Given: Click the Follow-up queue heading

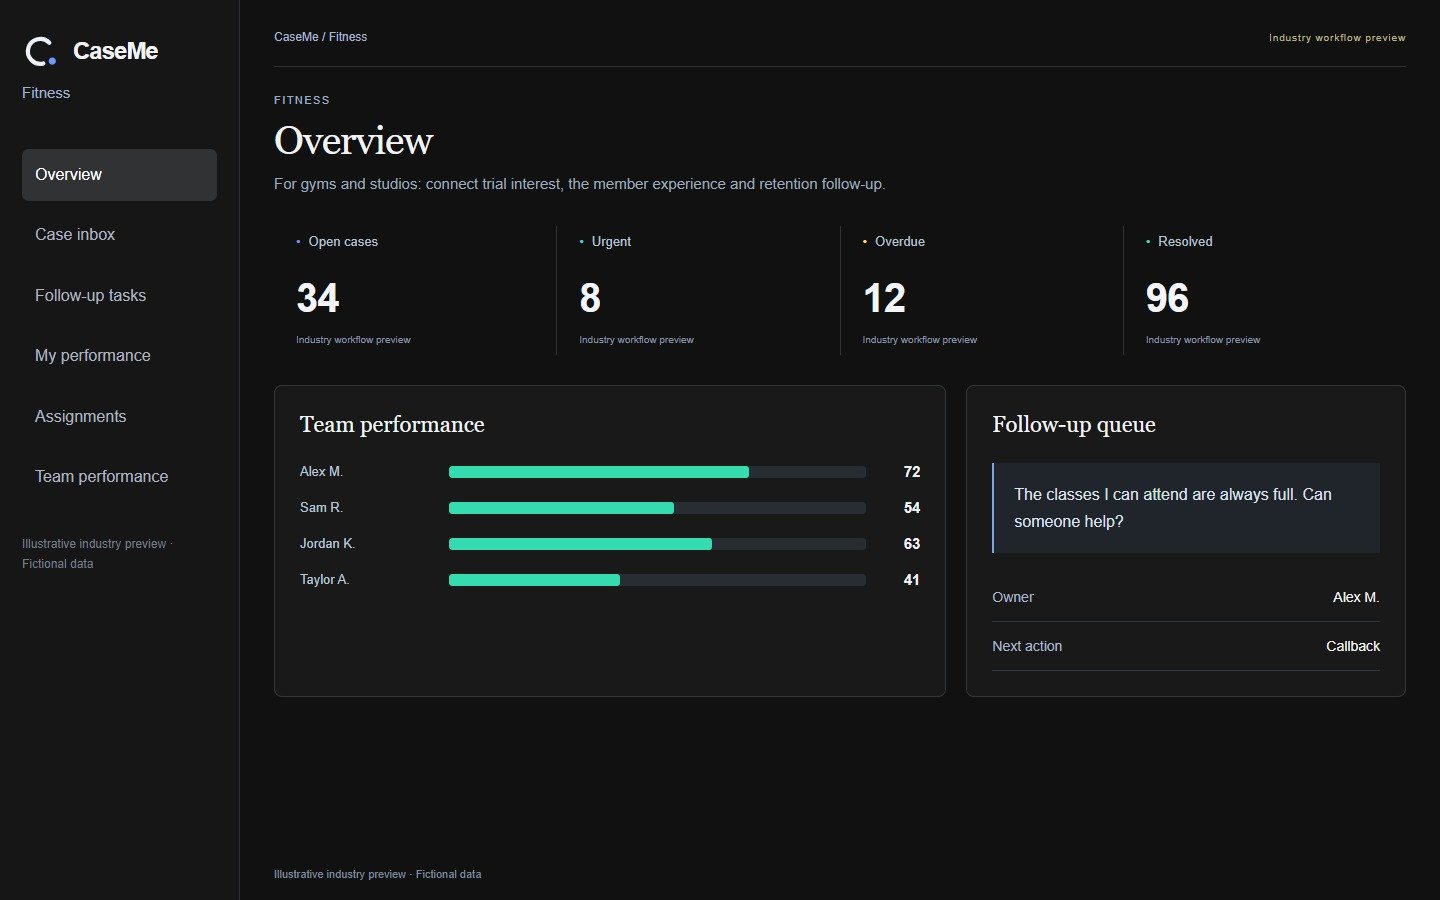Looking at the screenshot, I should click(x=1074, y=425).
